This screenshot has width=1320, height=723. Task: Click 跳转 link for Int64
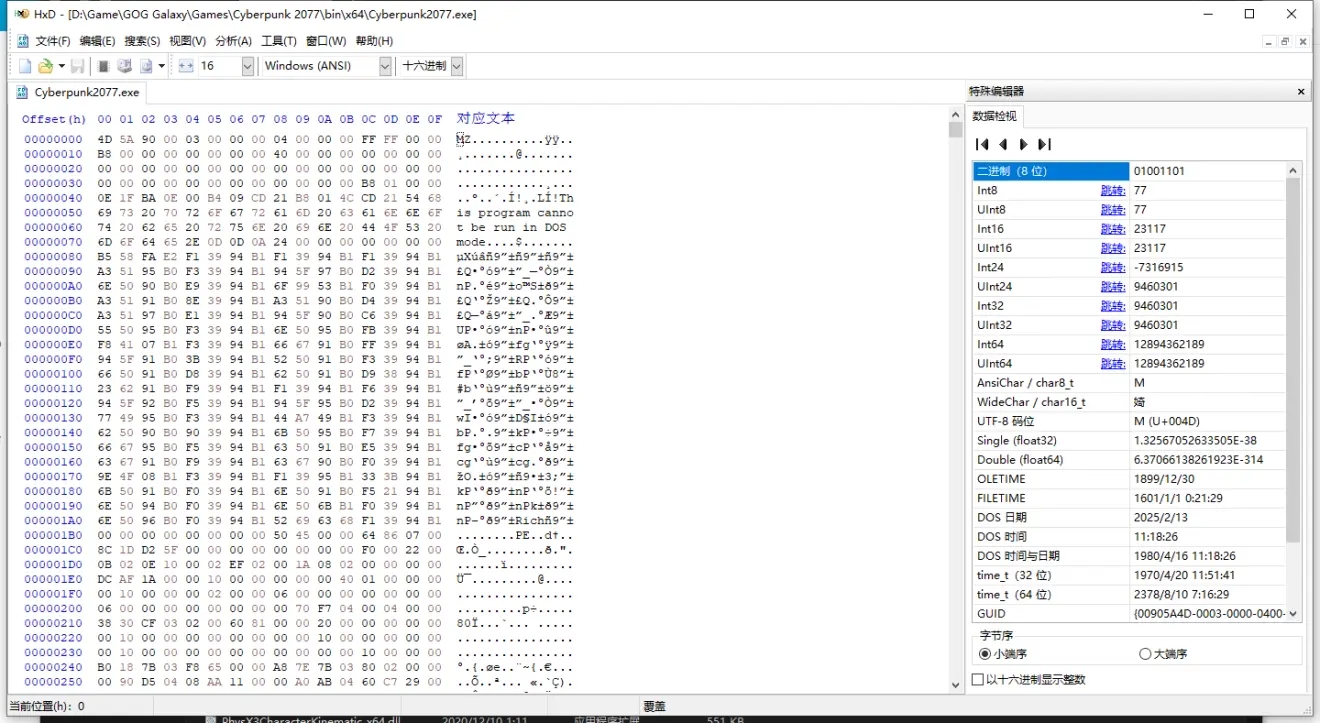pos(1112,344)
